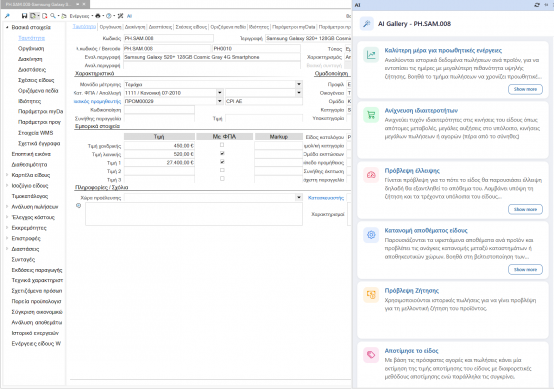Toggle the Με ΦΠΑ checkbox for Τιμή χονδρικής
This screenshot has width=554, height=389.
tap(222, 145)
